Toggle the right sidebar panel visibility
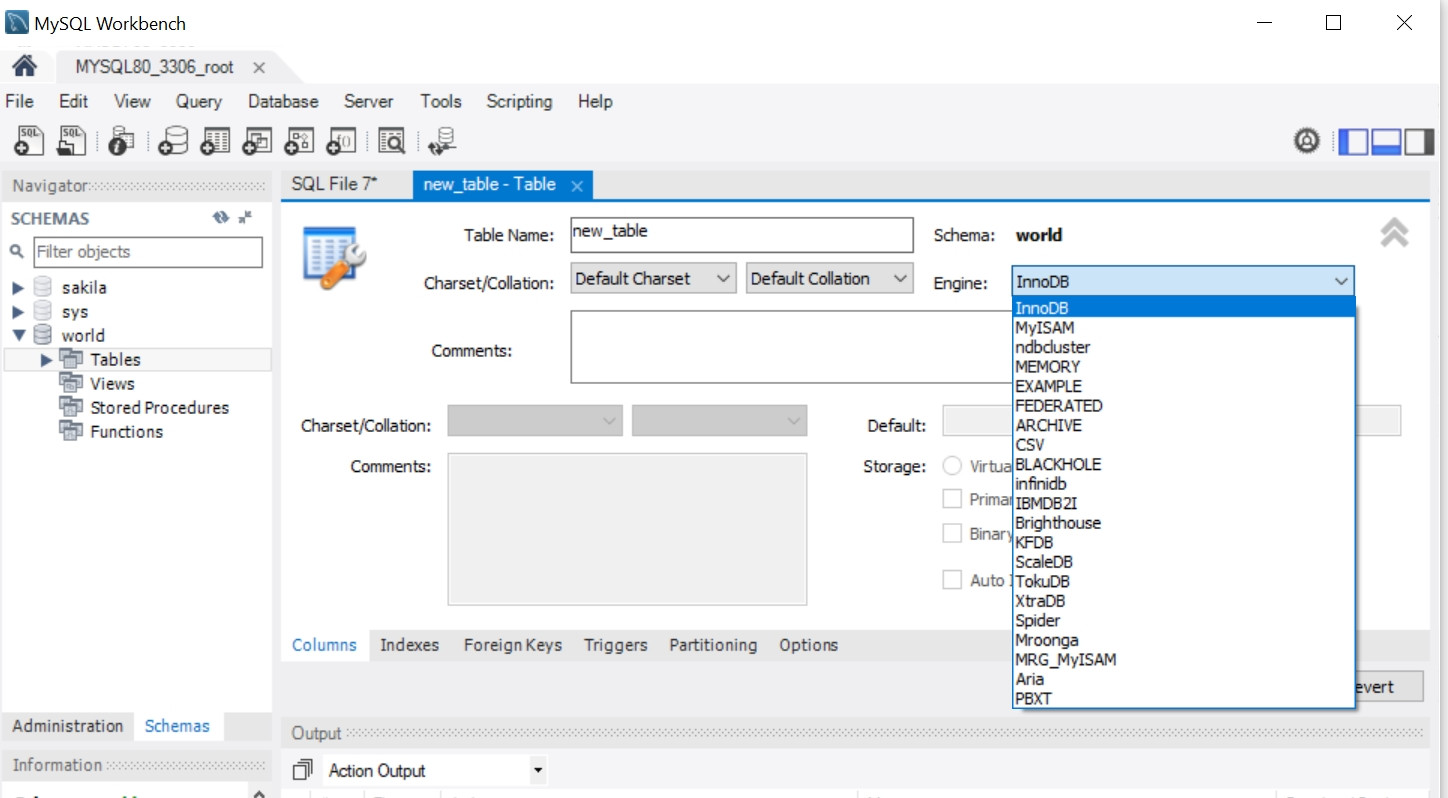Screen dimensions: 1448x798 (1419, 142)
